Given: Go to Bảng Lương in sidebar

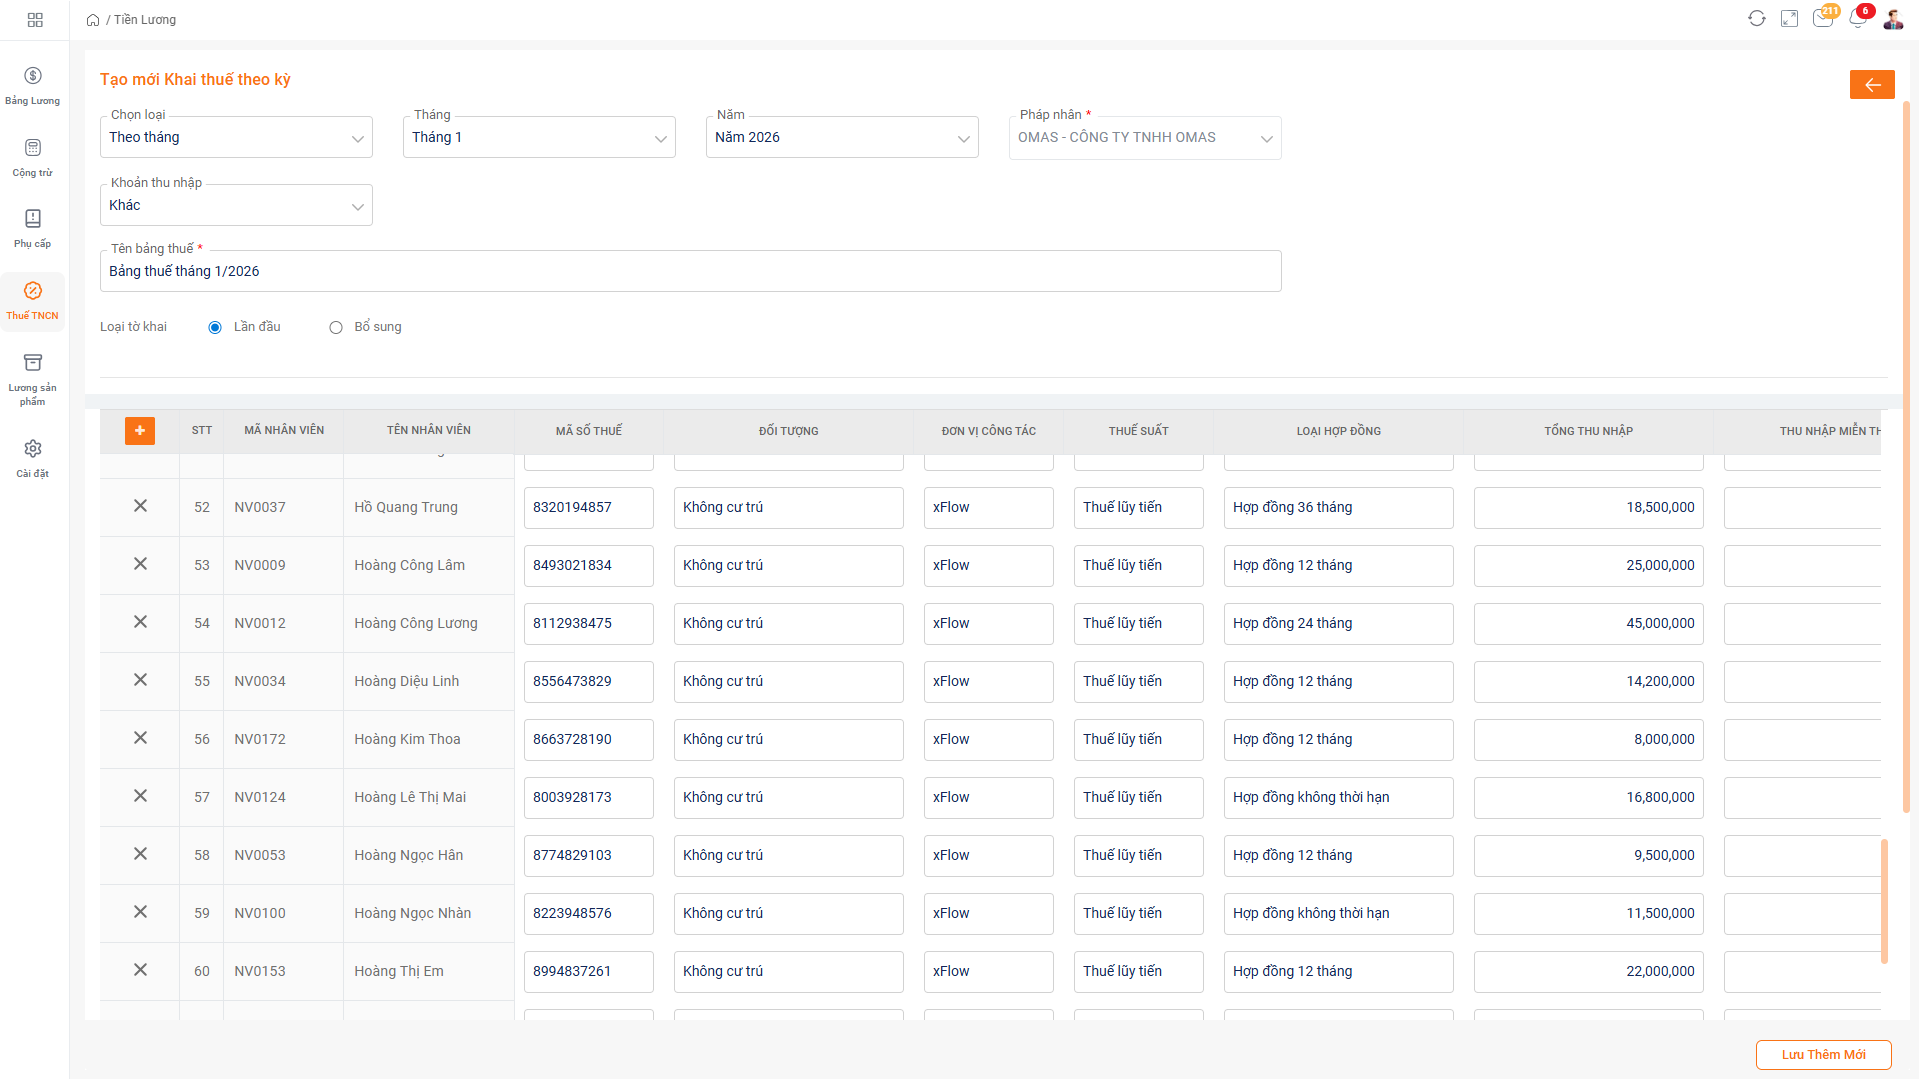Looking at the screenshot, I should [x=33, y=85].
